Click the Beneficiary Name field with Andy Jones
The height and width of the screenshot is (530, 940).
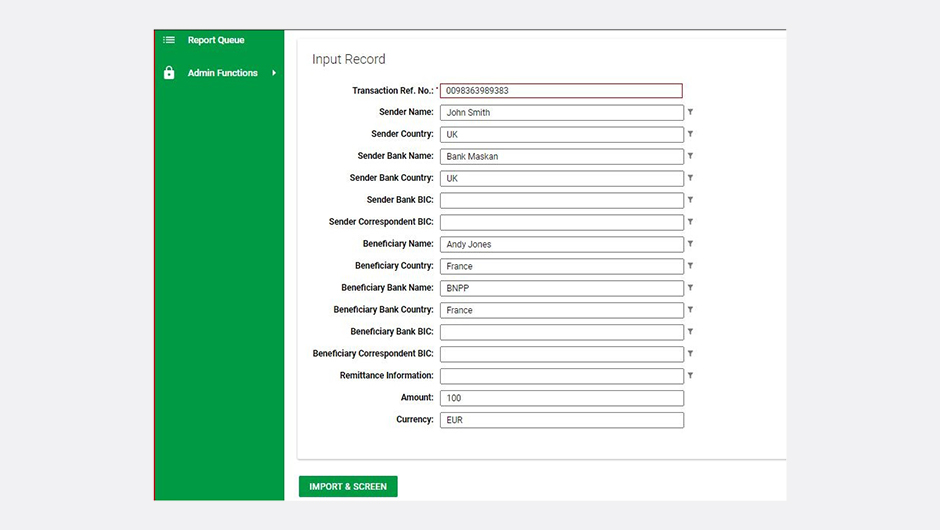[562, 244]
